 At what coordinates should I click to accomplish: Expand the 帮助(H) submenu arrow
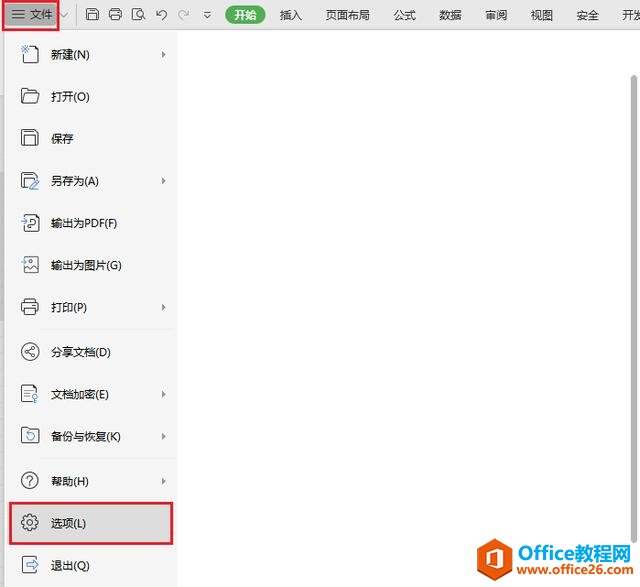coord(163,481)
